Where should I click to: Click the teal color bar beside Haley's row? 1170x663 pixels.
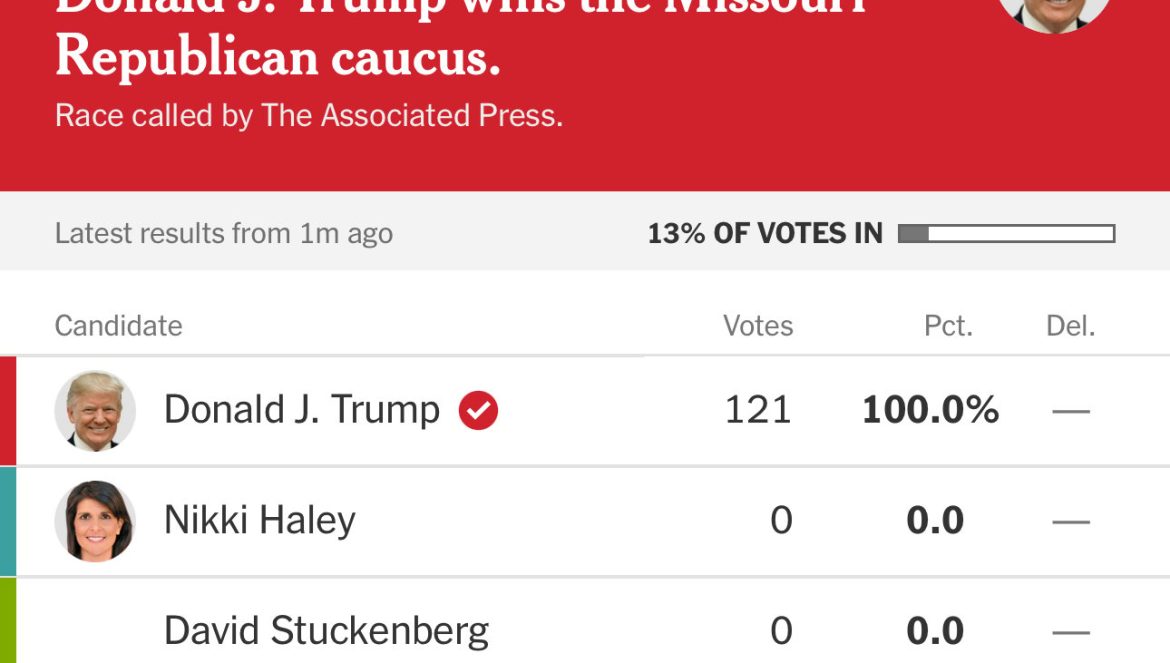(8, 521)
